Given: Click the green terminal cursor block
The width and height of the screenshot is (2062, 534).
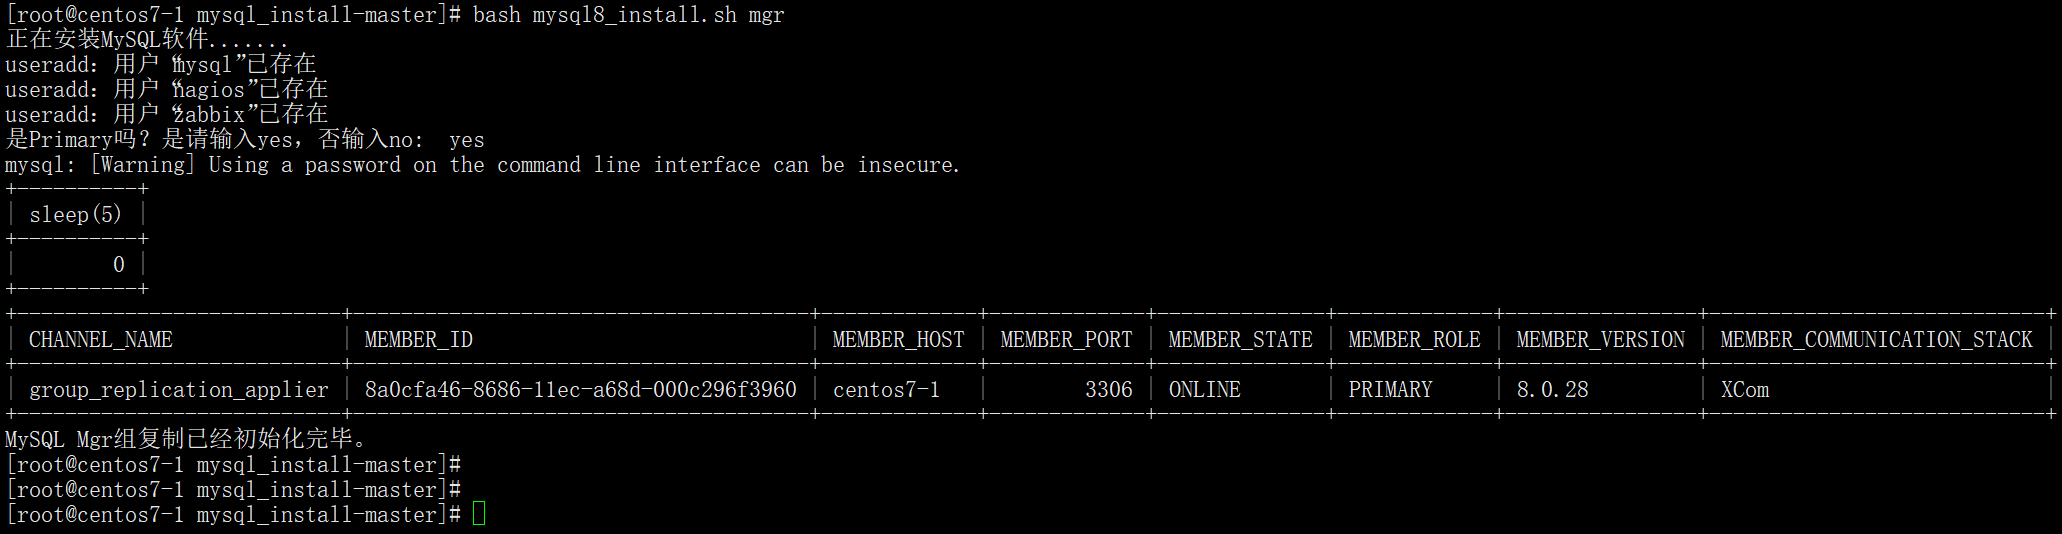Looking at the screenshot, I should click(x=479, y=514).
